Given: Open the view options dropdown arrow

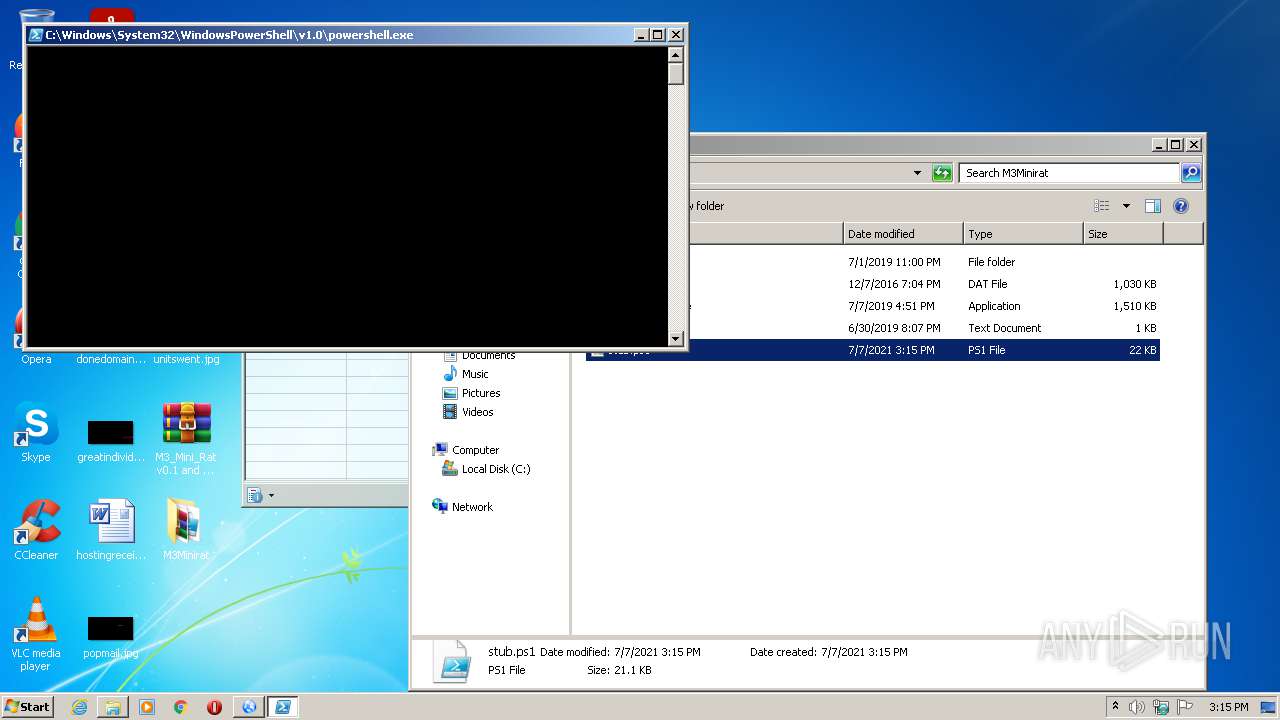Looking at the screenshot, I should pyautogui.click(x=1125, y=206).
